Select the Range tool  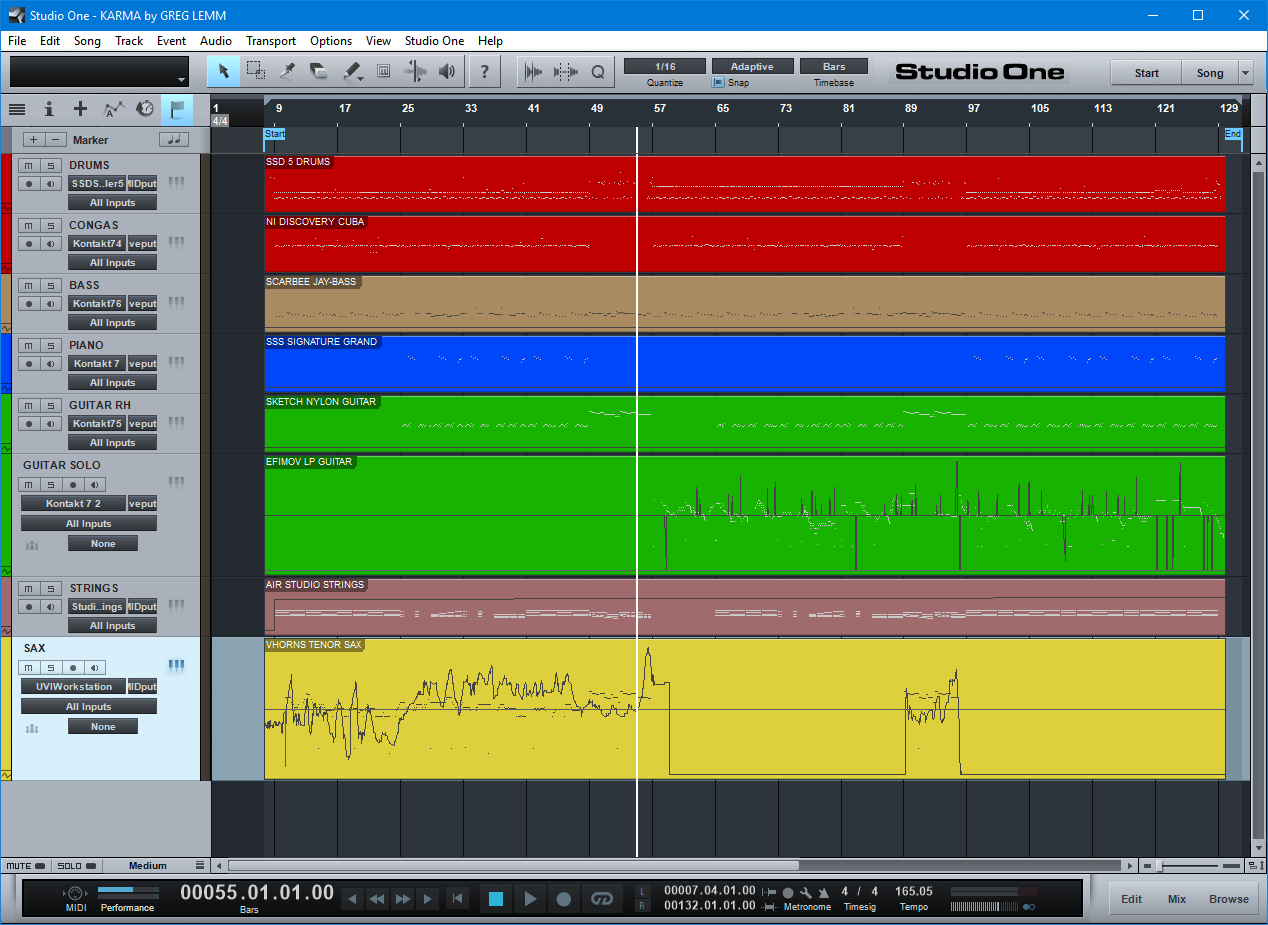256,71
